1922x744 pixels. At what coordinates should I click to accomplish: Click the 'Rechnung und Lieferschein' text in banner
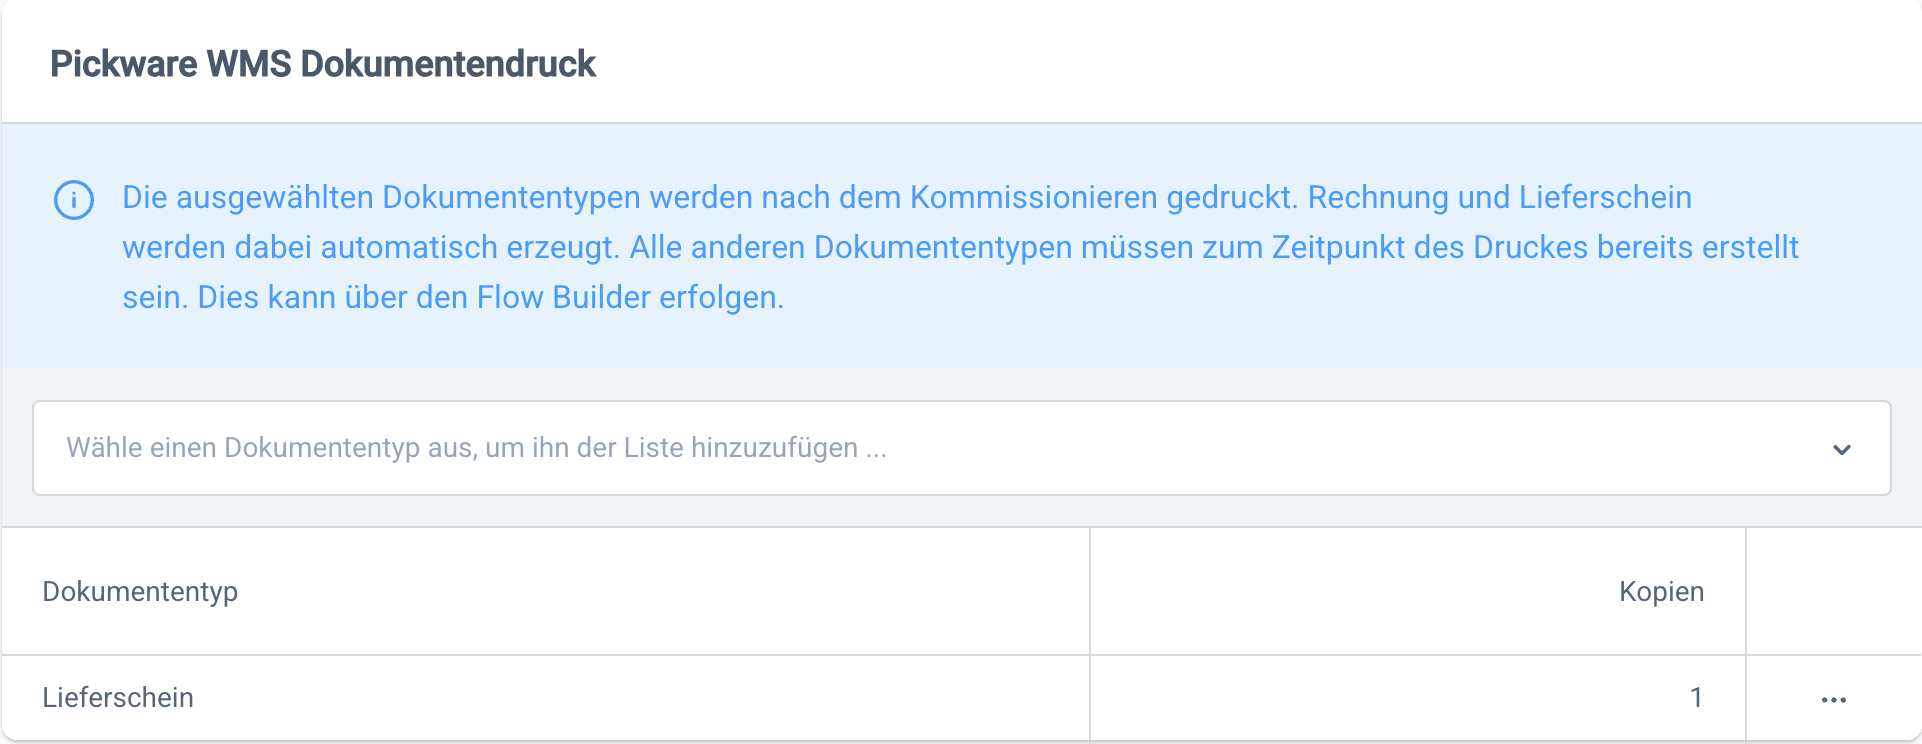(x=1499, y=198)
